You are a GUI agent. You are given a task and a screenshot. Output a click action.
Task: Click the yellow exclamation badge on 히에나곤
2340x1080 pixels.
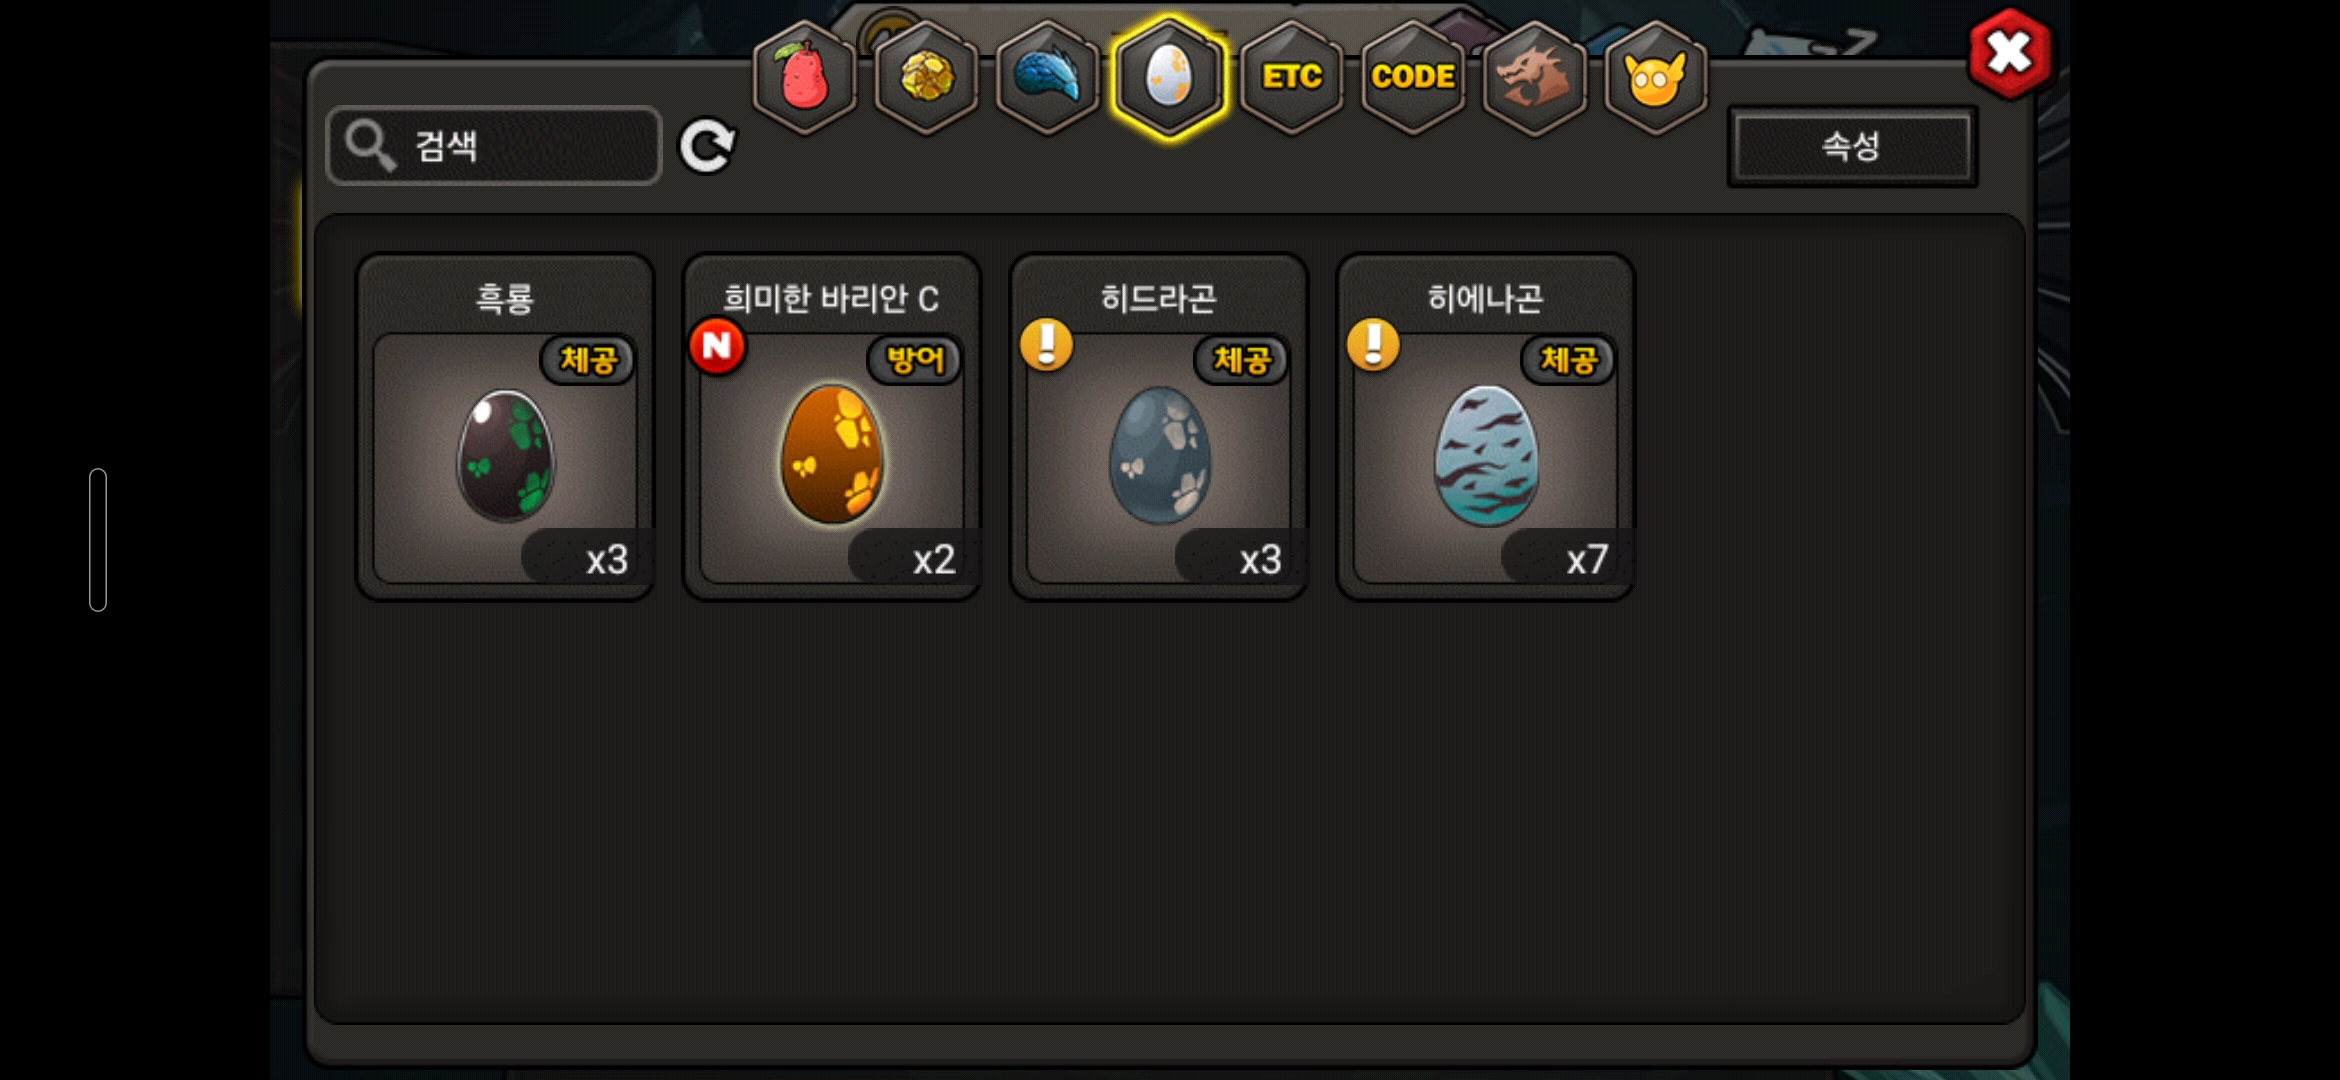1373,345
